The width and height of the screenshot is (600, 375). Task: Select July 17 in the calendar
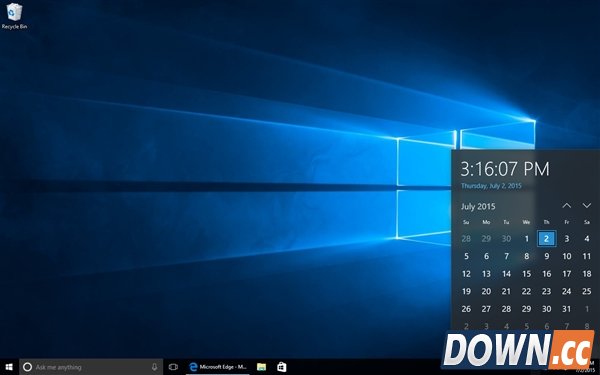567,274
